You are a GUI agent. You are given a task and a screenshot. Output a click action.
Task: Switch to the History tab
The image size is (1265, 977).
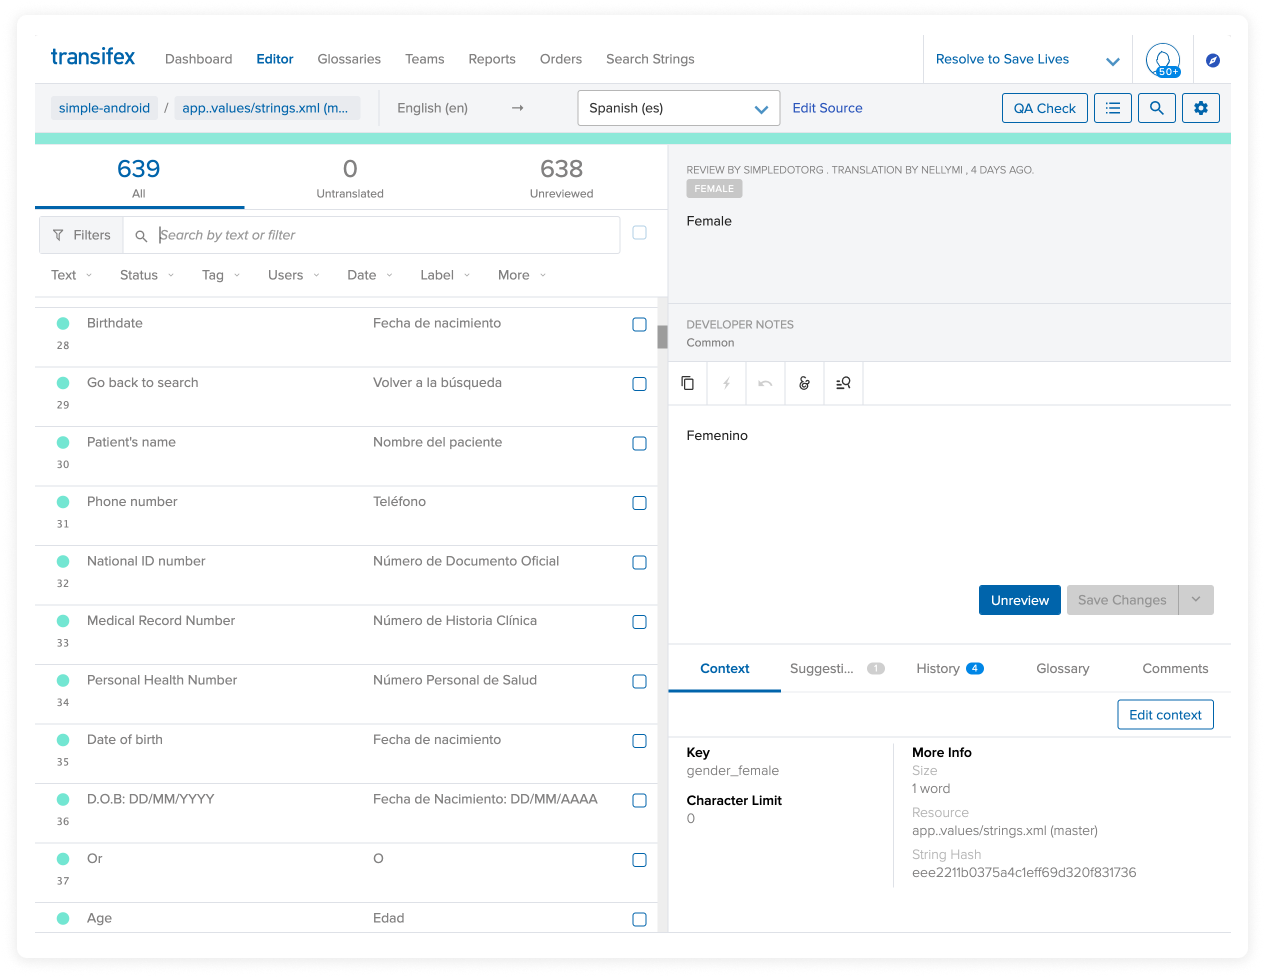click(950, 669)
